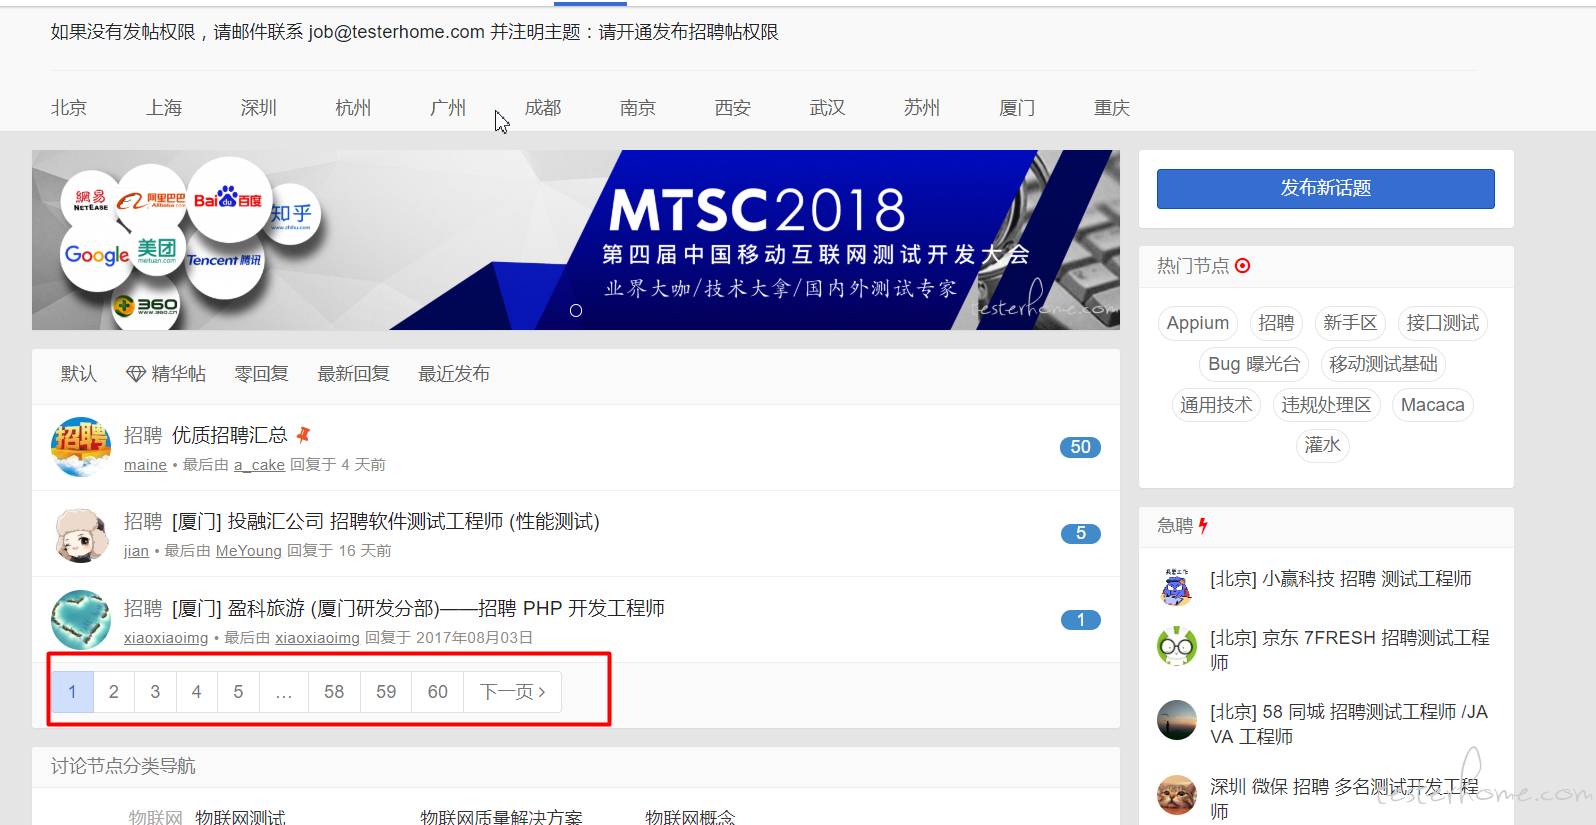Open the 物联网质量解决方案 node link
Screen dimensions: 1596x825
point(501,817)
